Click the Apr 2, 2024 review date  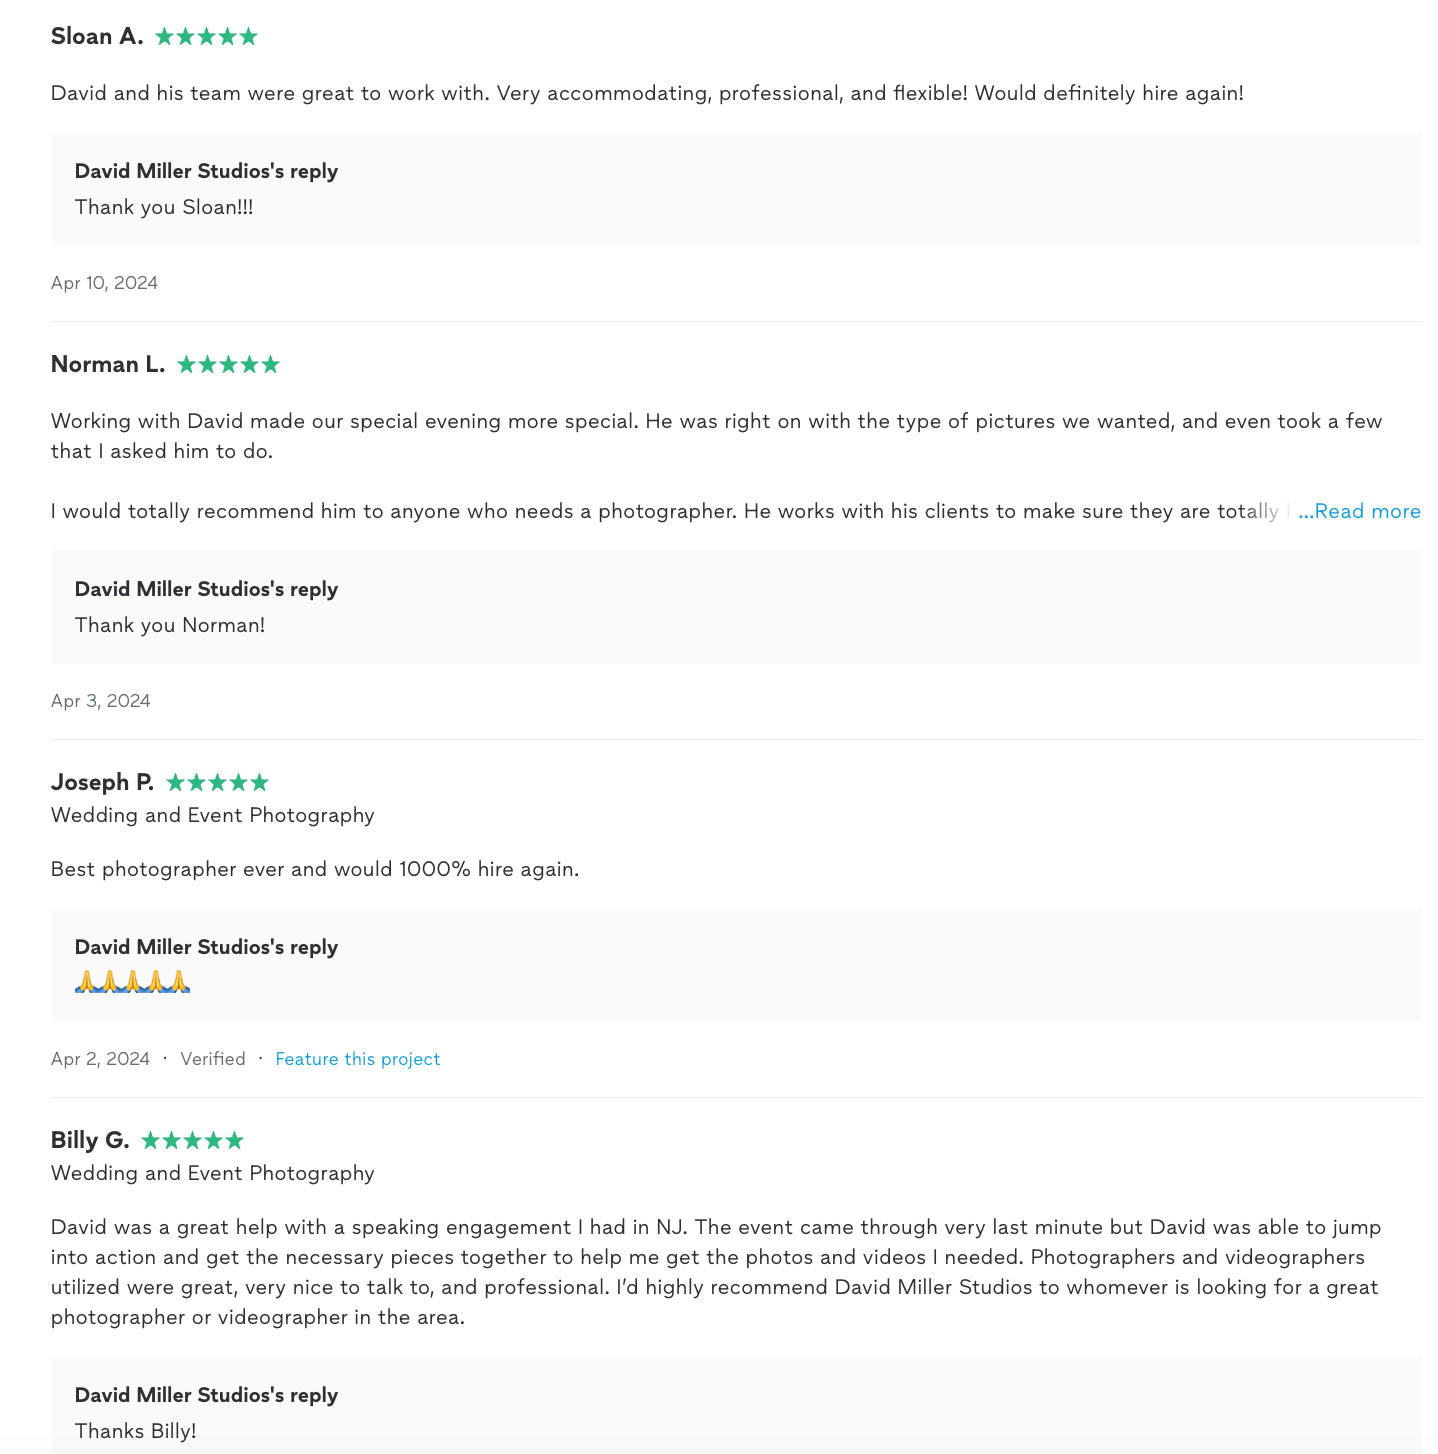(x=100, y=1059)
